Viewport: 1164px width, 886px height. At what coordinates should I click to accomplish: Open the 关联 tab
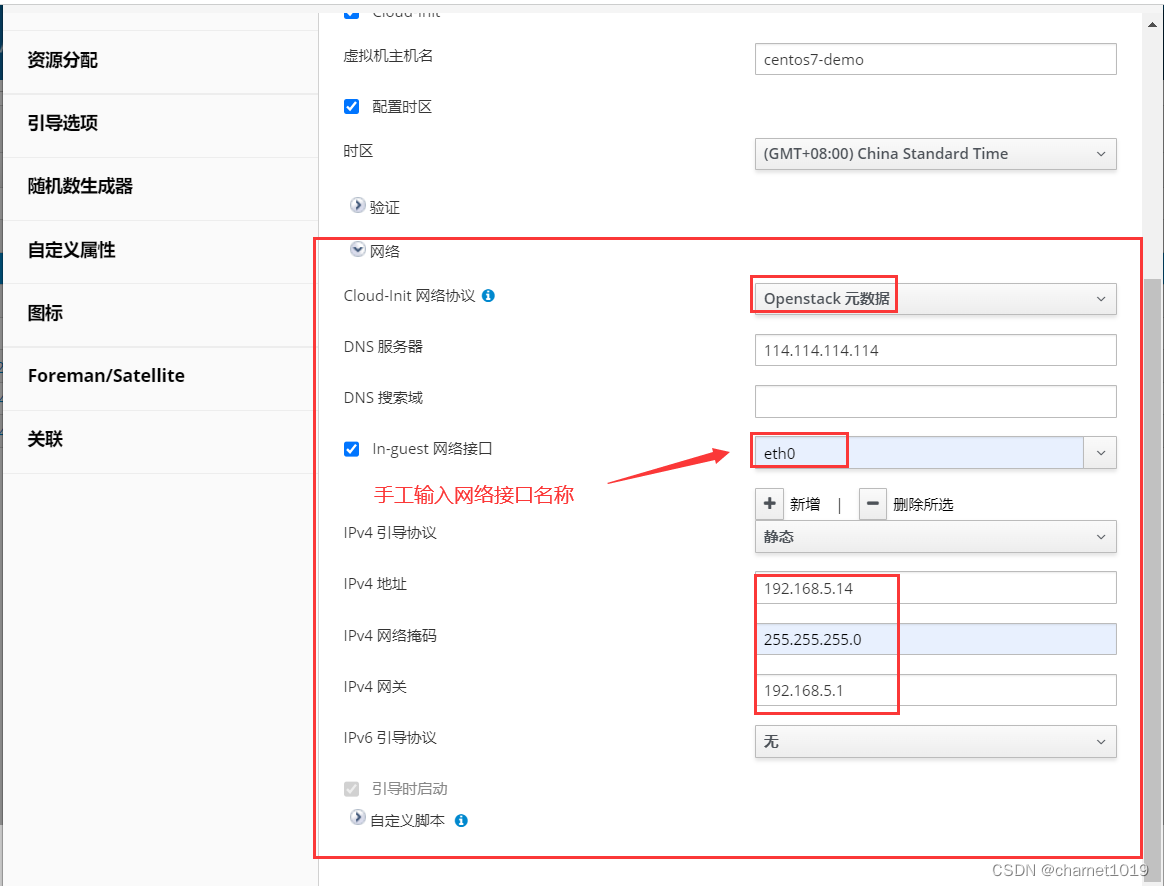point(160,442)
